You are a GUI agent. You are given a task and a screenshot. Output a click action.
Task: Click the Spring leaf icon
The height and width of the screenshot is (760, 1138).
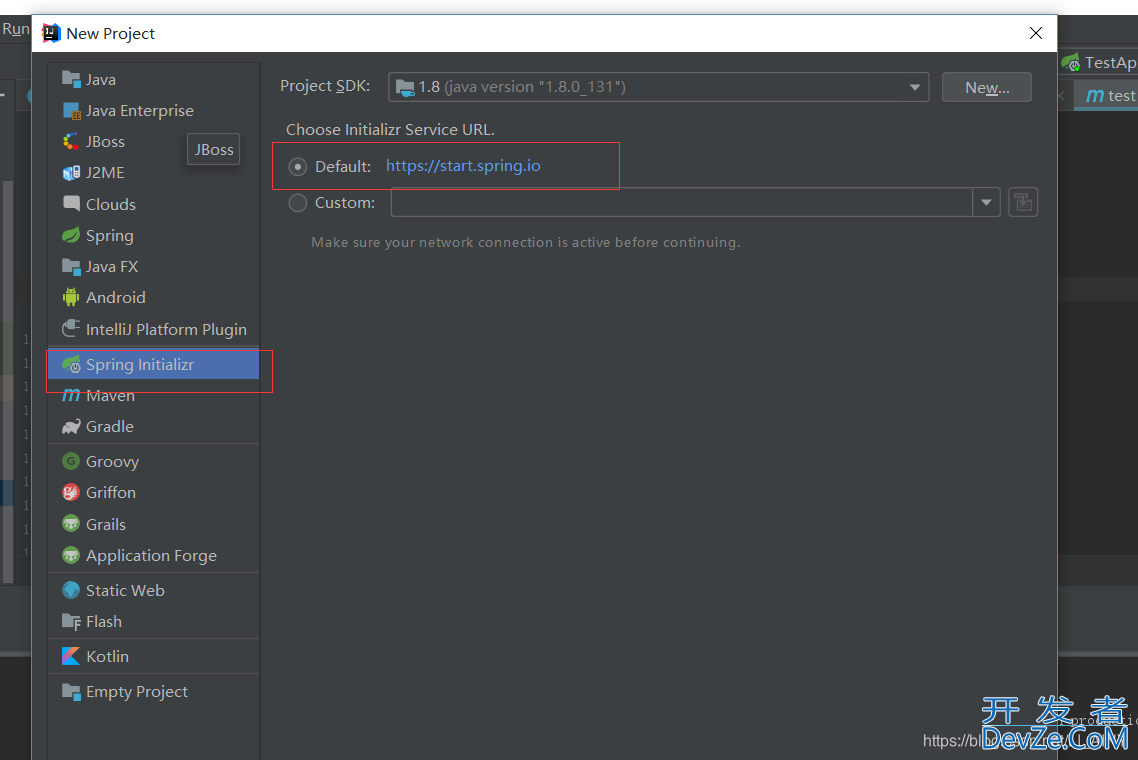(x=71, y=235)
